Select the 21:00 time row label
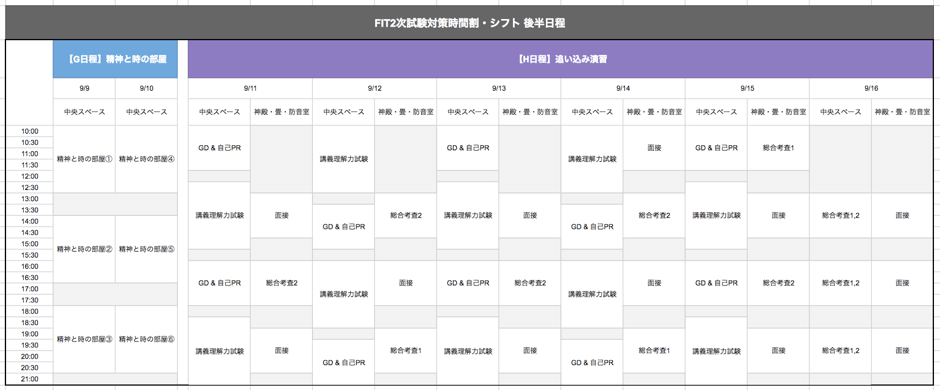Screen dimensions: 940x390 click(x=29, y=379)
